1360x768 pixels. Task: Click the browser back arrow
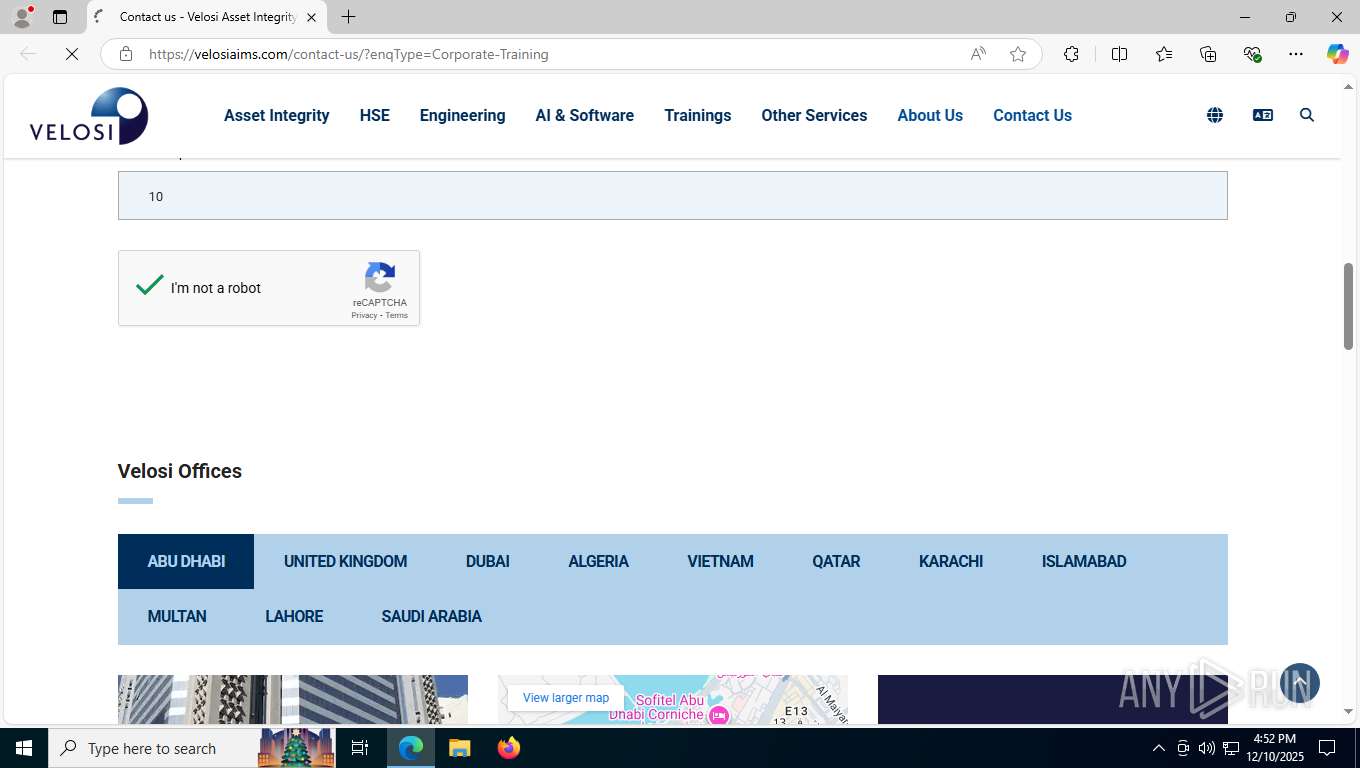click(x=28, y=54)
